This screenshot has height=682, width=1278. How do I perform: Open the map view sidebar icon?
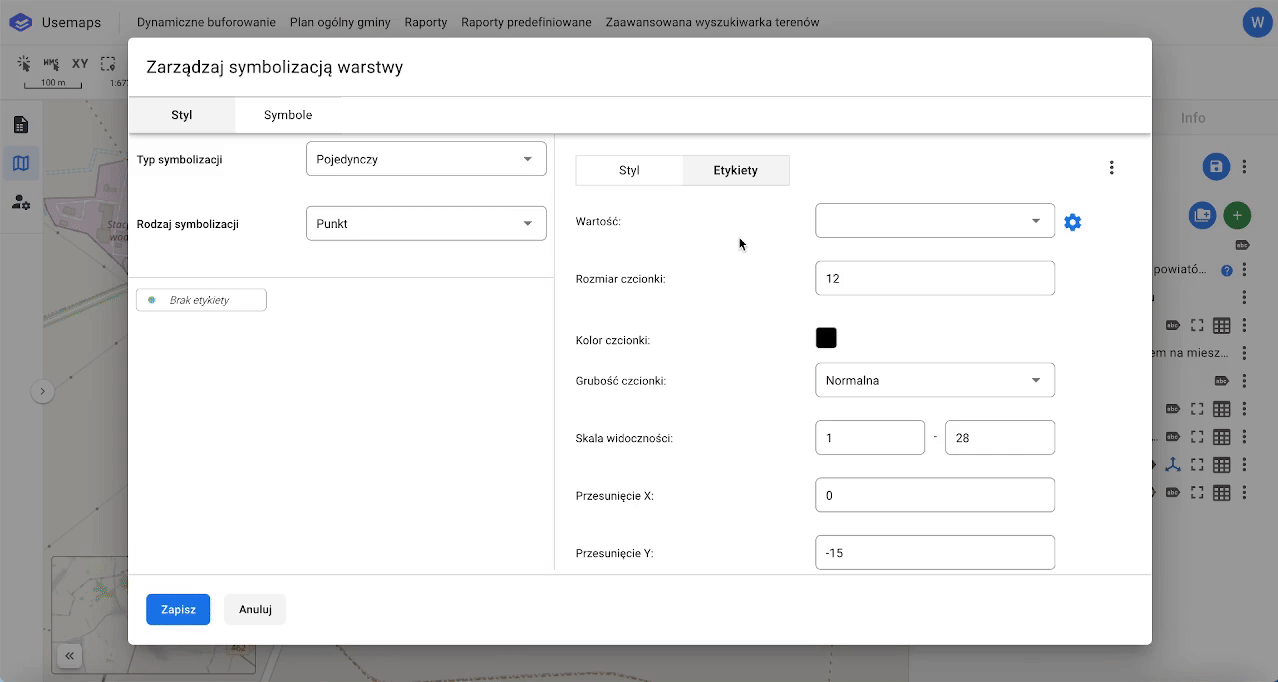tap(21, 163)
